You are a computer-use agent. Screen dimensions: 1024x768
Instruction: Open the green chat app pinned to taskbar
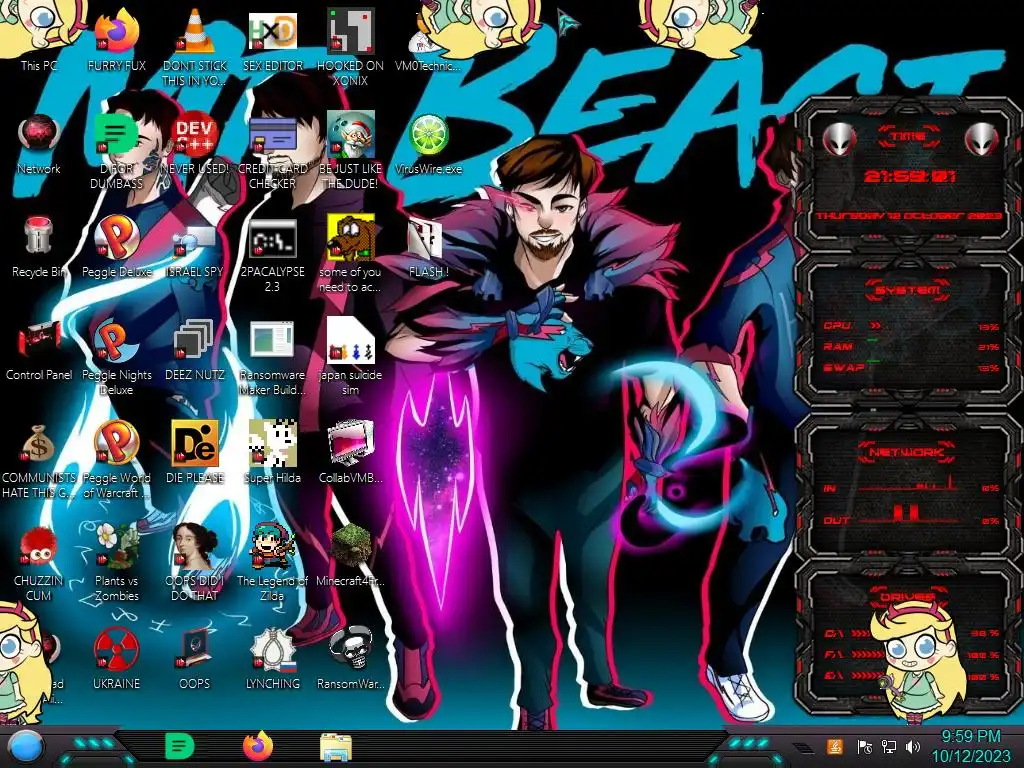pyautogui.click(x=179, y=746)
